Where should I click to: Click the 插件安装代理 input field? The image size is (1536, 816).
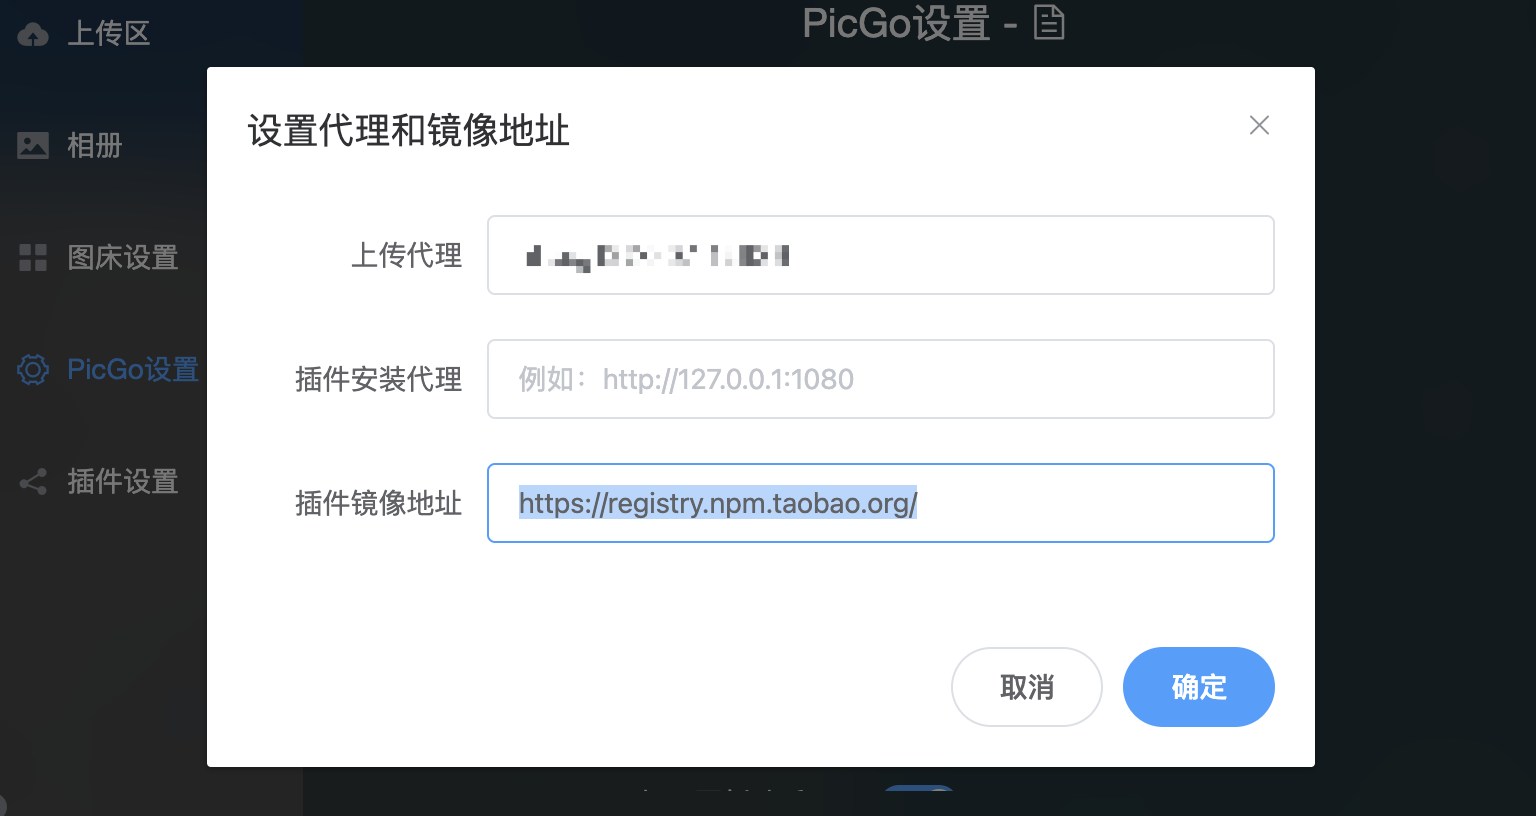tap(880, 379)
